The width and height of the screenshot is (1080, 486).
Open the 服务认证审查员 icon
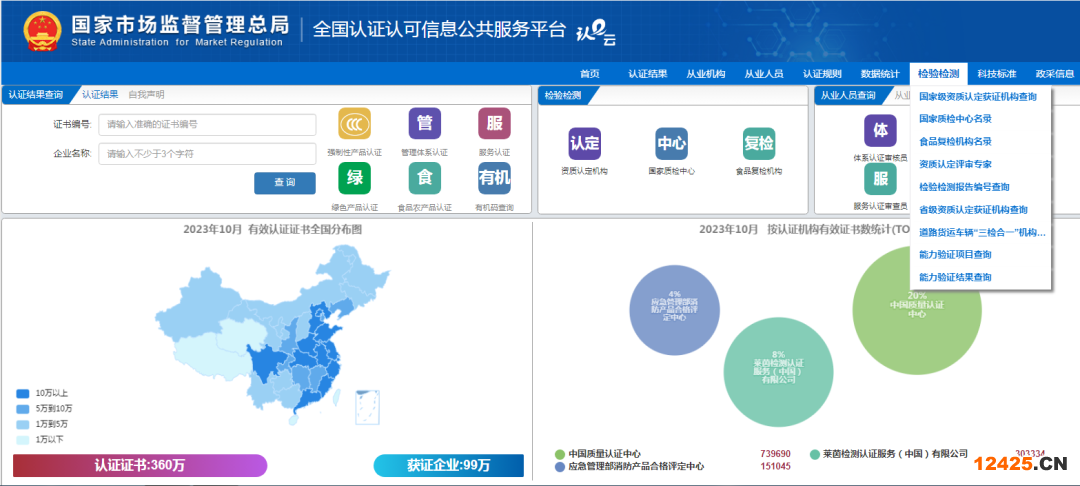pos(880,179)
